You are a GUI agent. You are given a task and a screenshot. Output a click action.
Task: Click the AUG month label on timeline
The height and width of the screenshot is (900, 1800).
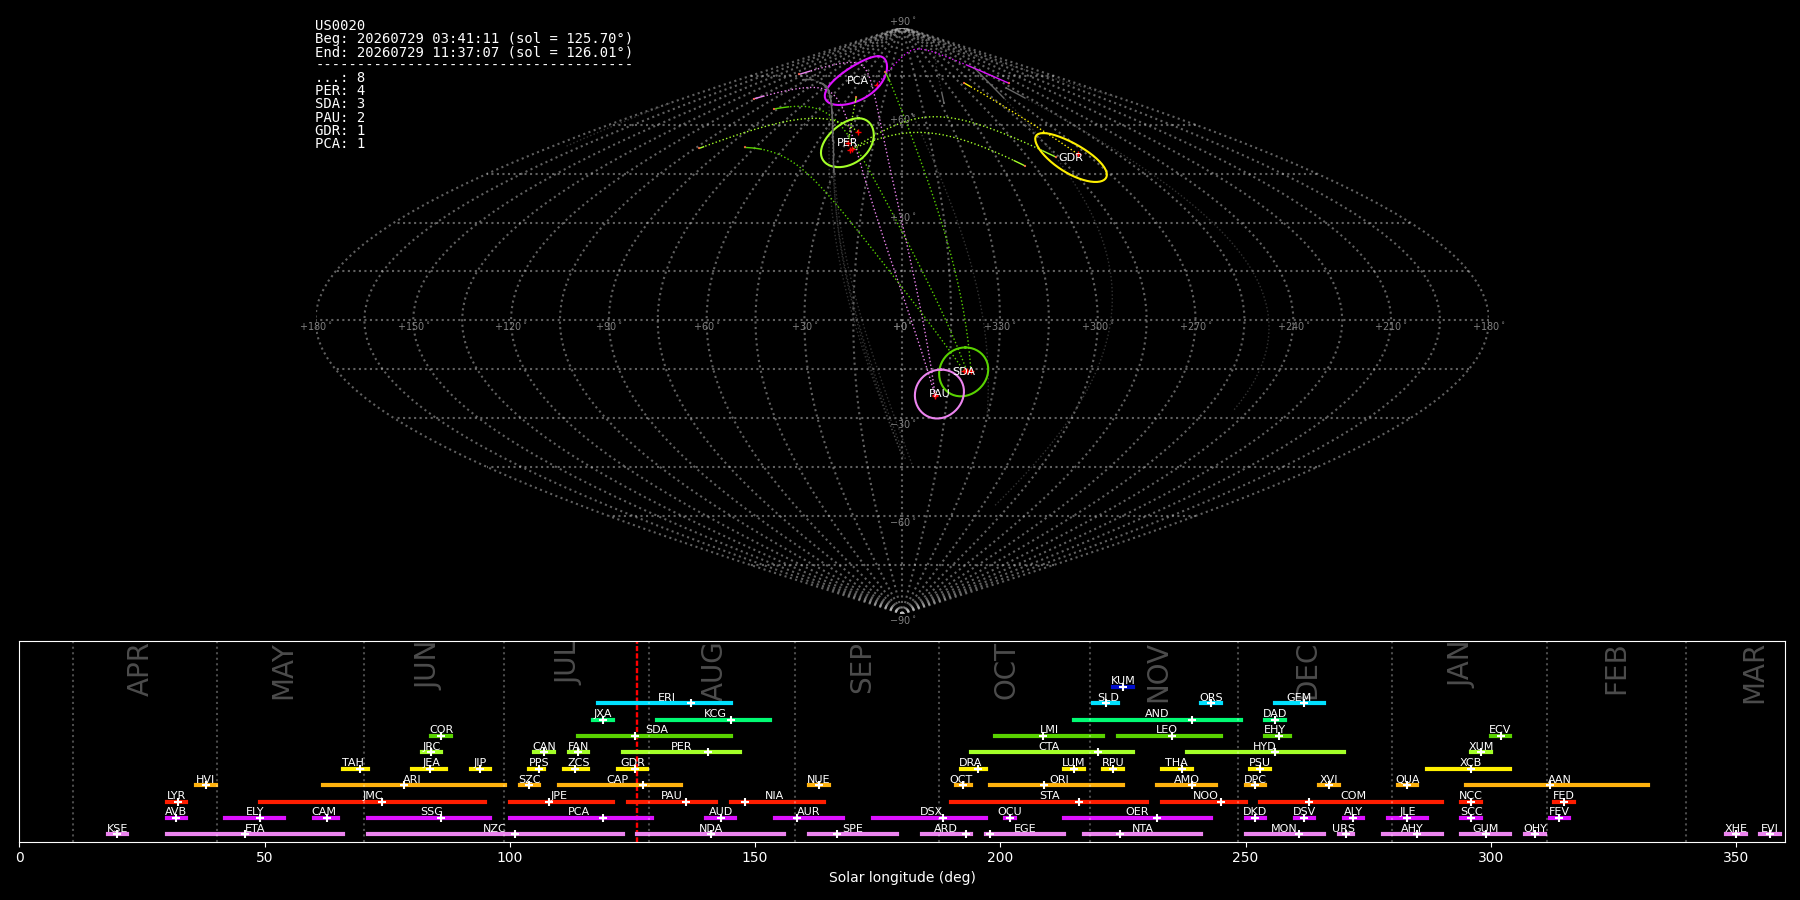tap(712, 672)
